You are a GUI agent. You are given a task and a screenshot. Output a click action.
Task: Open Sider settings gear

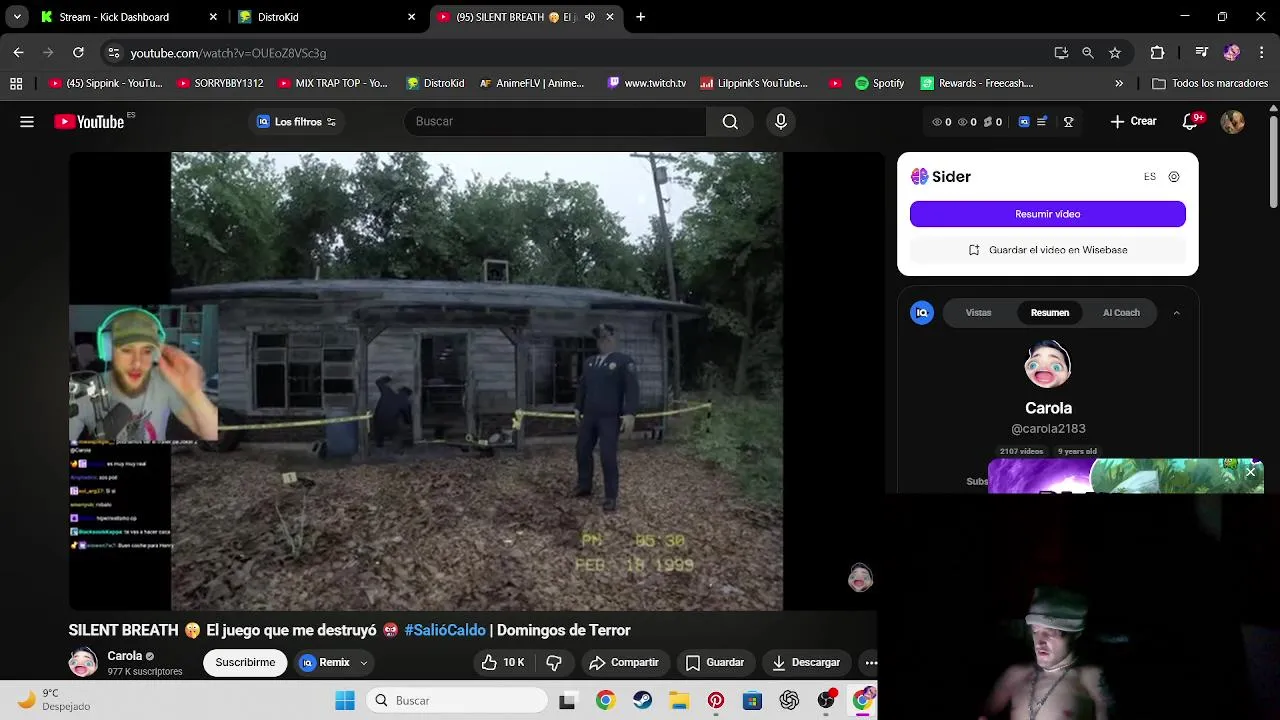(1174, 177)
